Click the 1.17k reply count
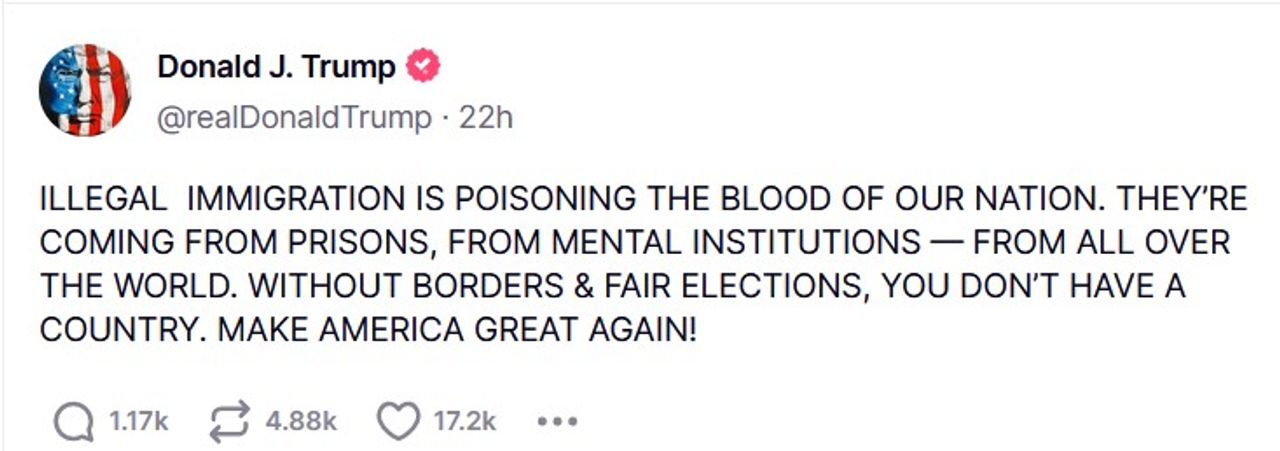Screen dimensions: 1280x451 coord(138,422)
